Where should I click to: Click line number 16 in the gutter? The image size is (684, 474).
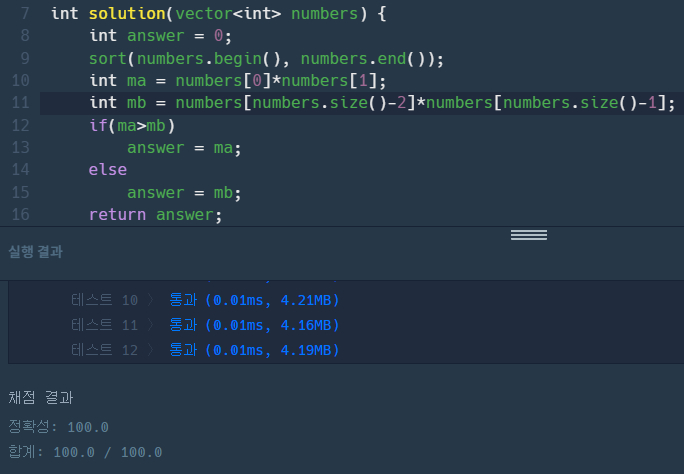pos(21,214)
